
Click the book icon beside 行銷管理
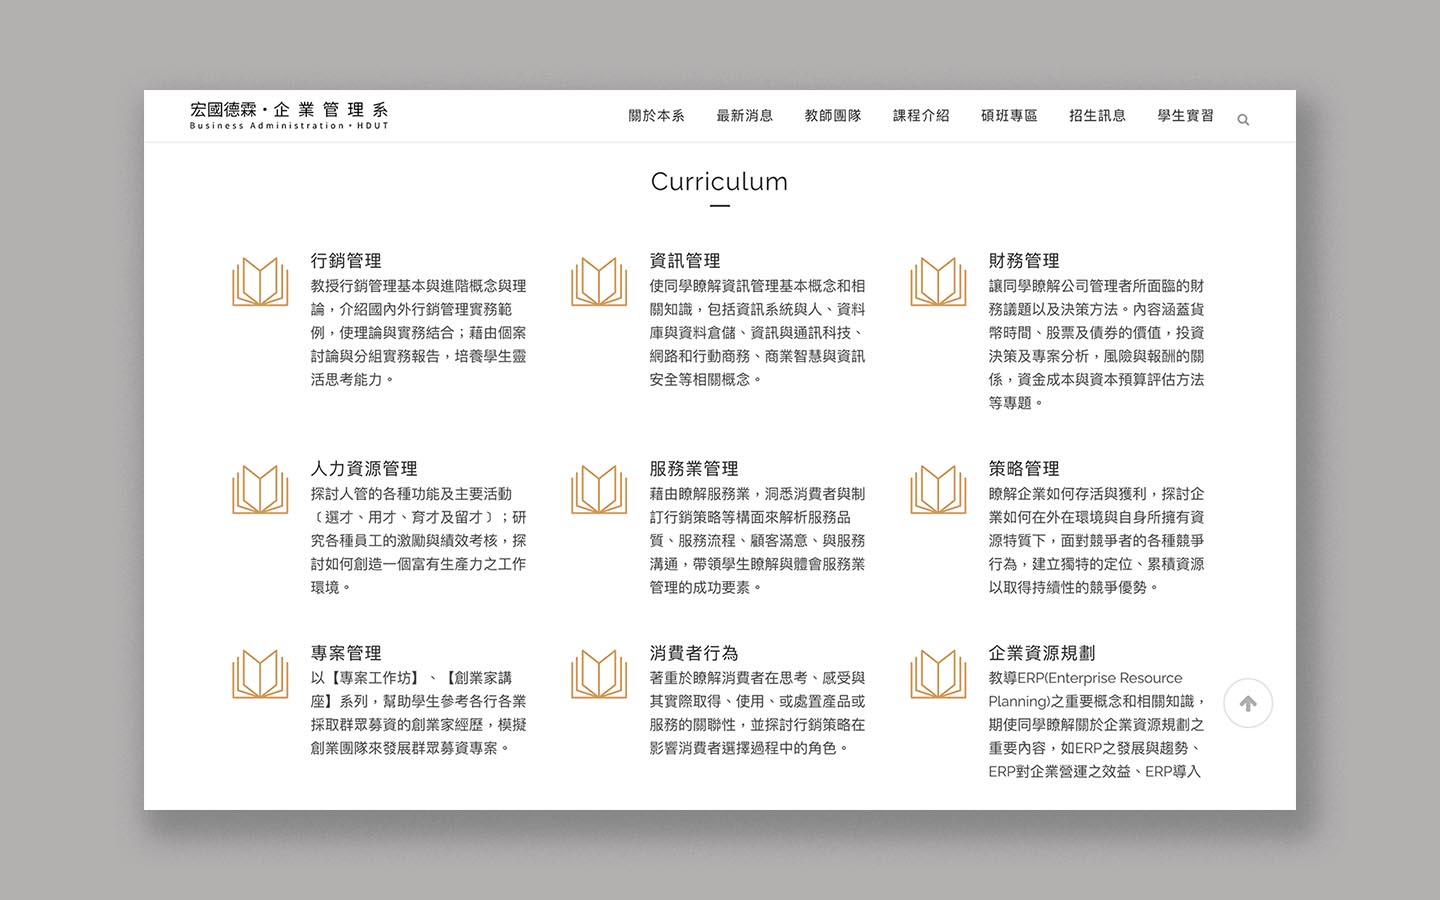(260, 282)
